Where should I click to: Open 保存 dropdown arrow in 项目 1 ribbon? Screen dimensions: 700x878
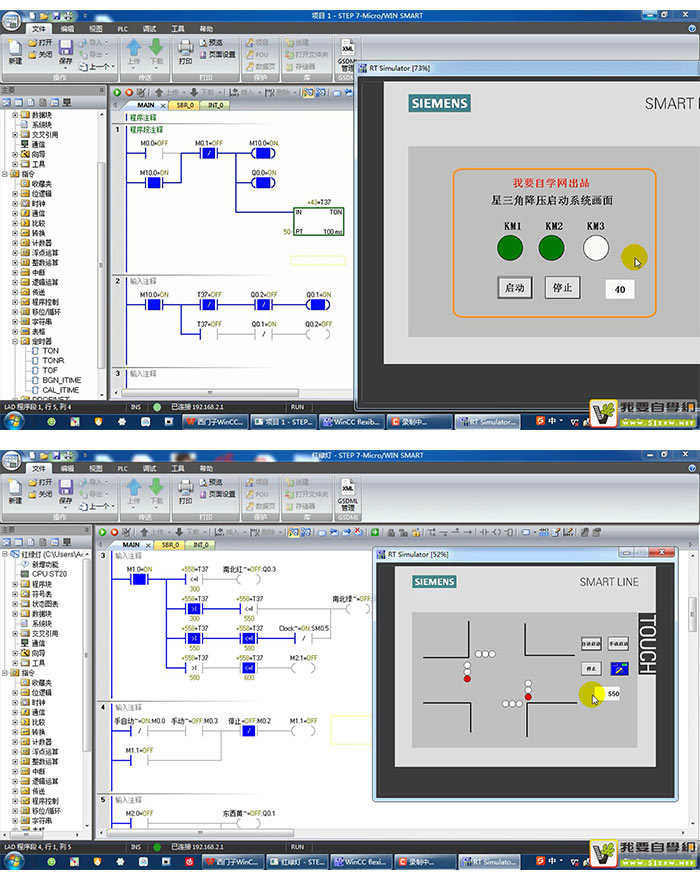click(66, 68)
